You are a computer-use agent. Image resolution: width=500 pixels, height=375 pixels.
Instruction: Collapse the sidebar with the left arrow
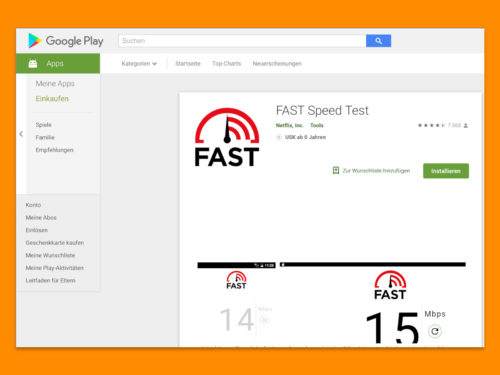[21, 134]
